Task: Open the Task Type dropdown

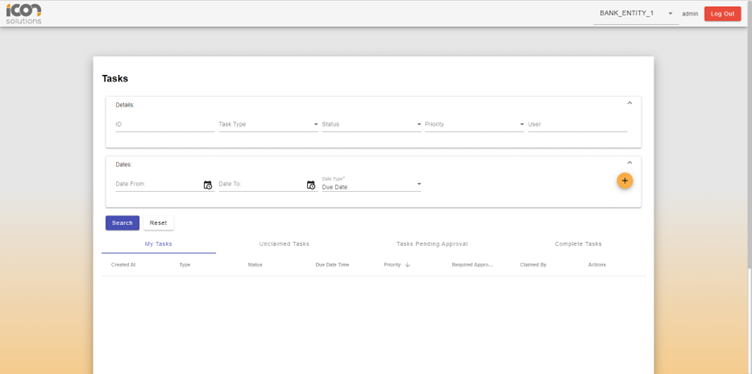Action: 268,124
